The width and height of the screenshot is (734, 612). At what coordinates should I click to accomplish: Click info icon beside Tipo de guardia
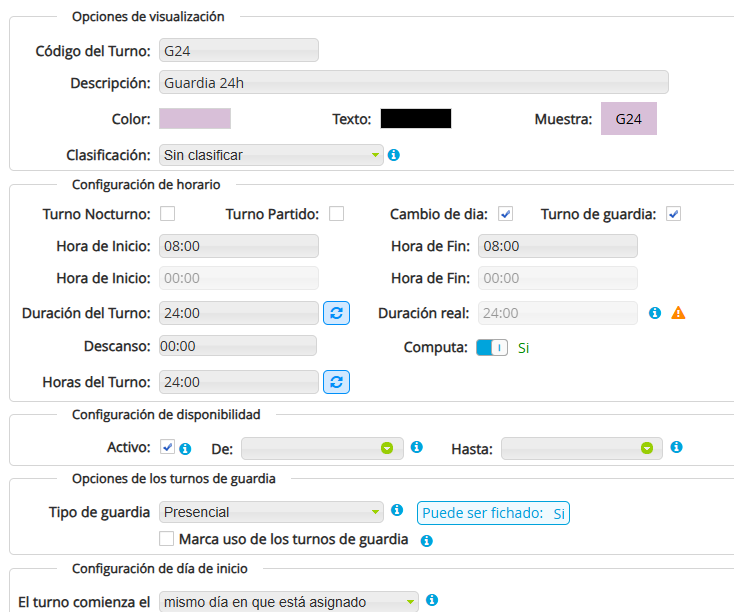pos(397,511)
